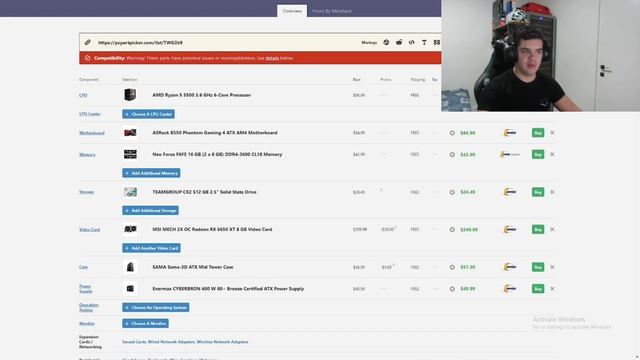
Task: Click the permalink chain icon beside the list URL
Action: [x=88, y=42]
